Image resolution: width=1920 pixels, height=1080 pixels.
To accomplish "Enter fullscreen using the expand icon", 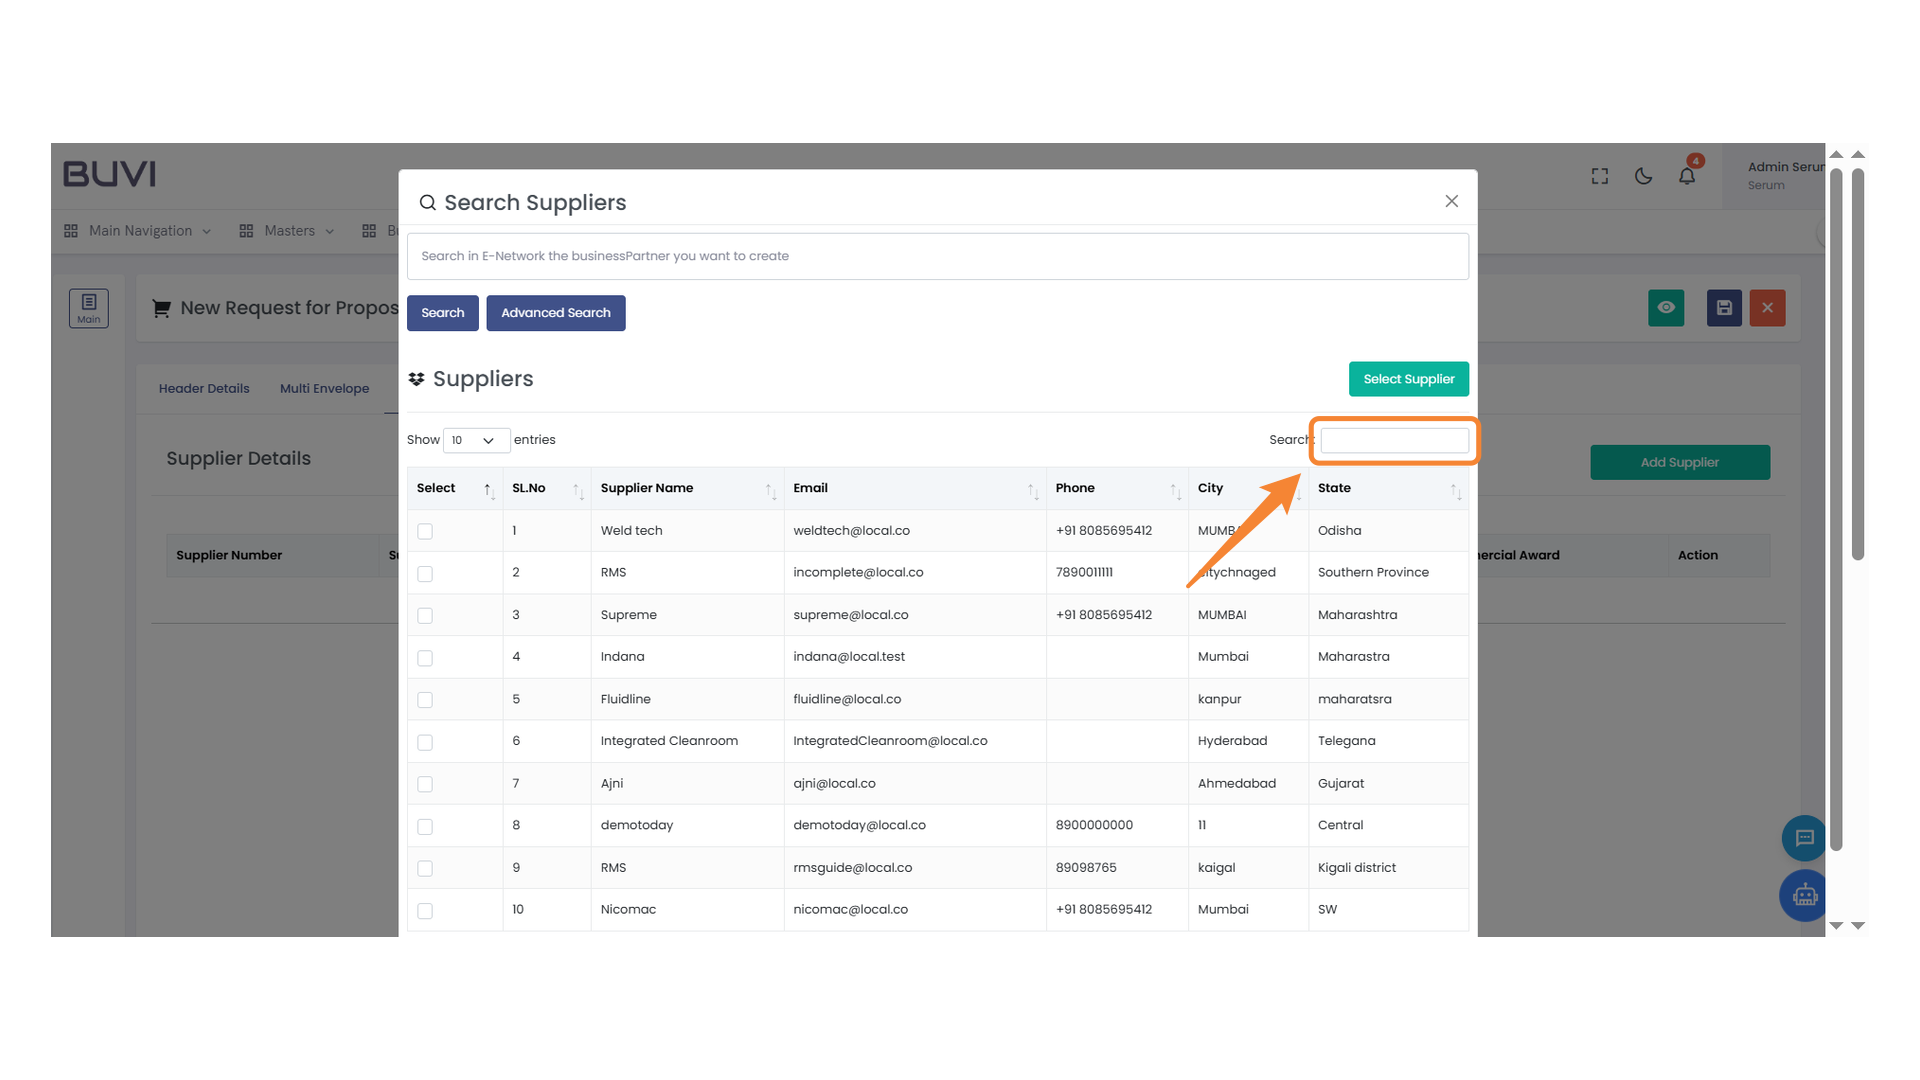I will tap(1599, 175).
